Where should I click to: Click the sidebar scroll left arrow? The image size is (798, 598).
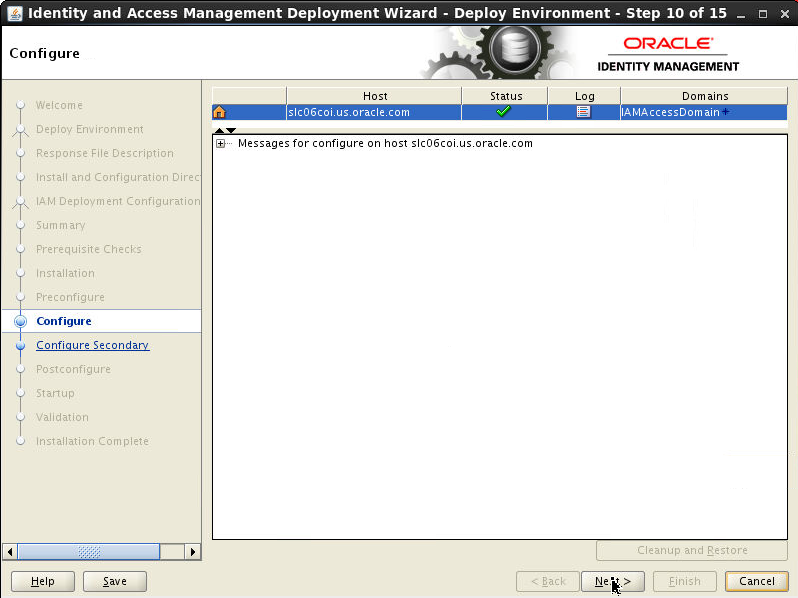coord(10,552)
